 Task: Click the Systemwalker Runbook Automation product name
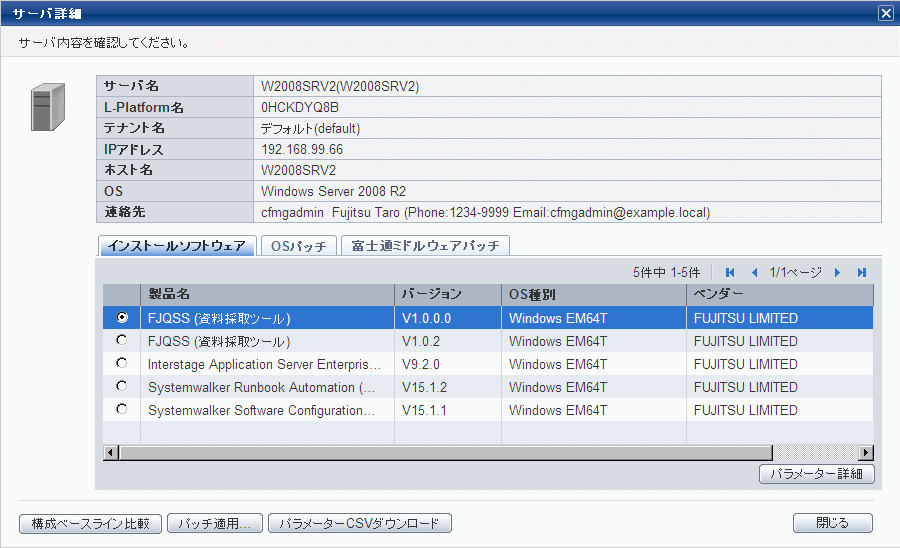(261, 387)
